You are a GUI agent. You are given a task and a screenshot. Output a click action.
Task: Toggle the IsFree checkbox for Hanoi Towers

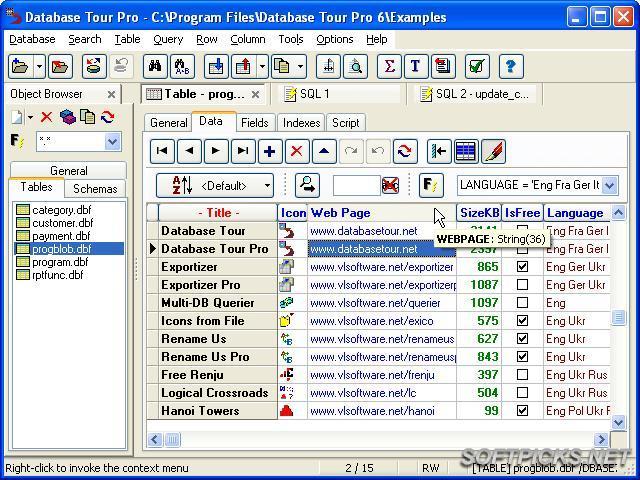coord(522,411)
